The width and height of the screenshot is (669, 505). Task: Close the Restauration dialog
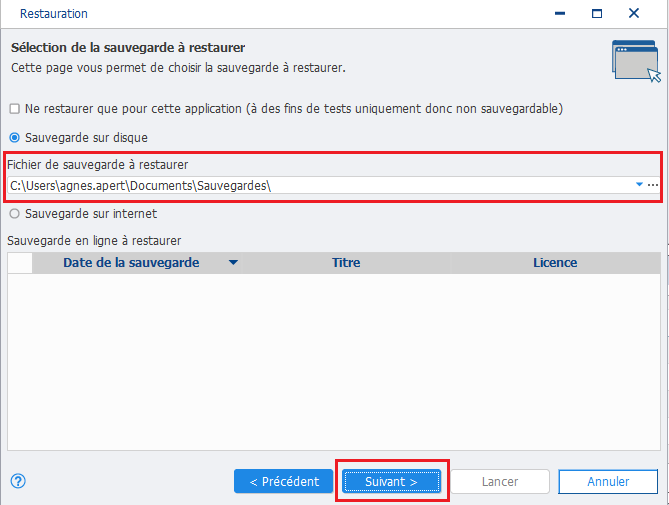[634, 14]
